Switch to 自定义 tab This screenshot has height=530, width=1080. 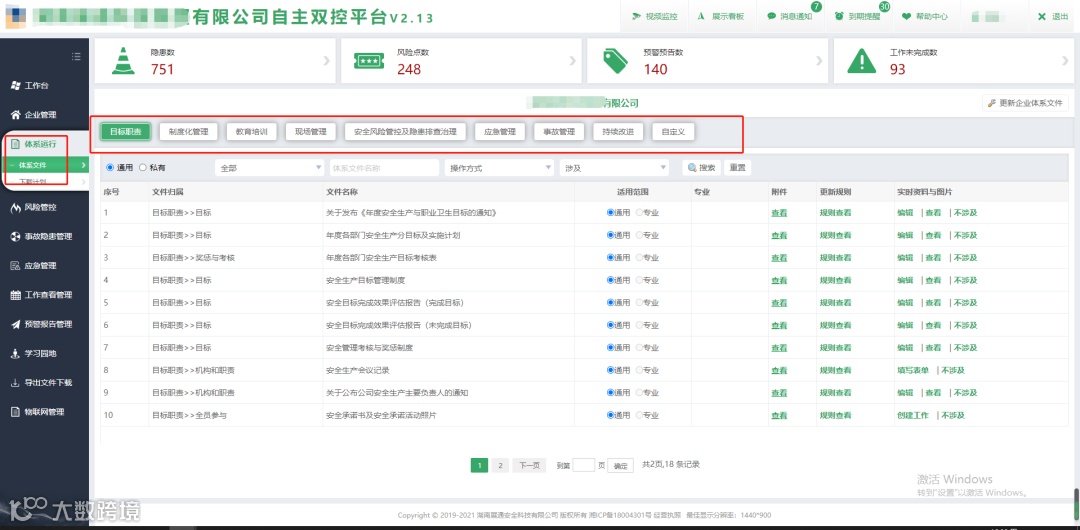[673, 132]
